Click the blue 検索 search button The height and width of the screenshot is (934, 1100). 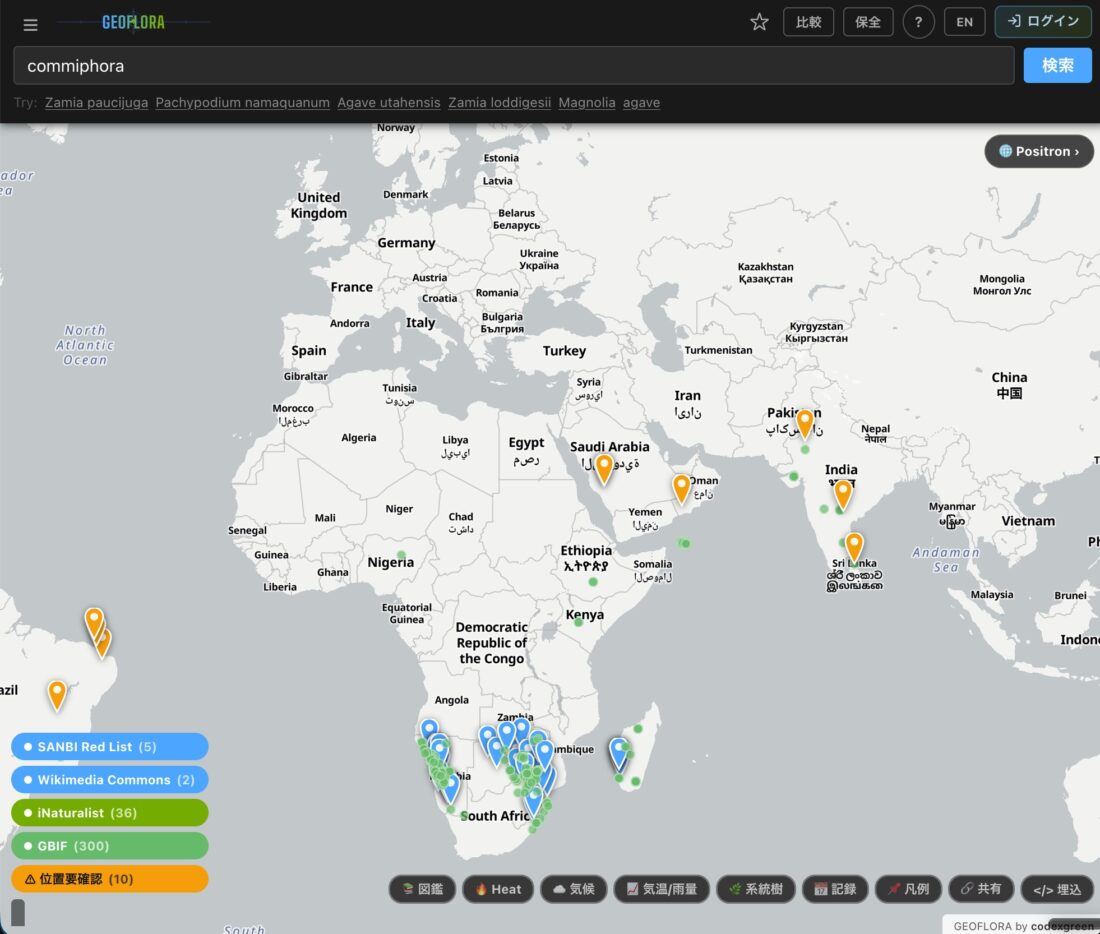1057,66
